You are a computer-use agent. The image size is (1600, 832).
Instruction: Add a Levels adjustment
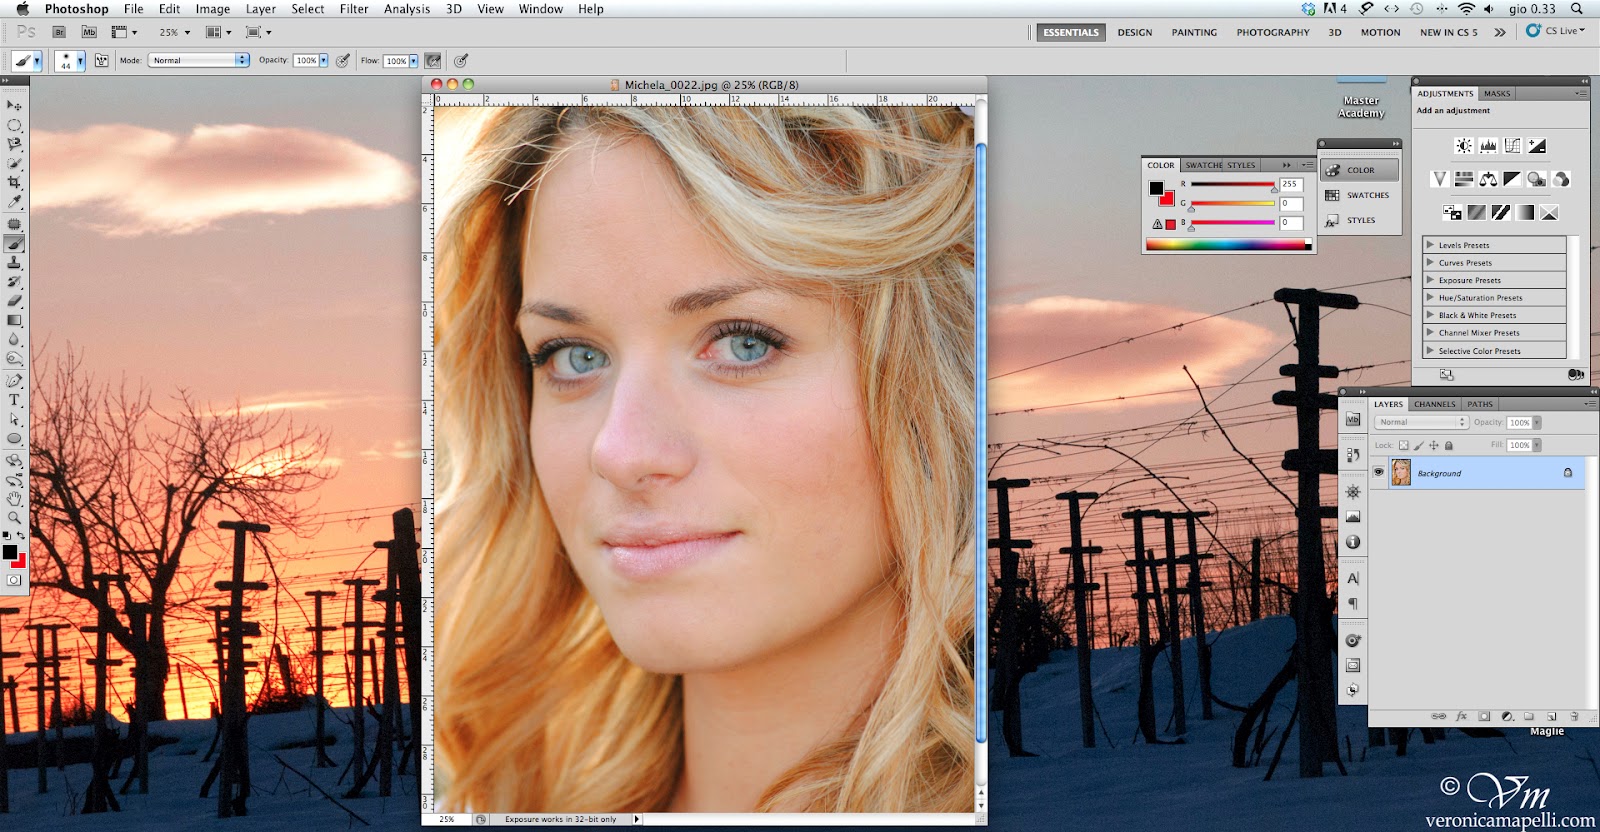1488,146
